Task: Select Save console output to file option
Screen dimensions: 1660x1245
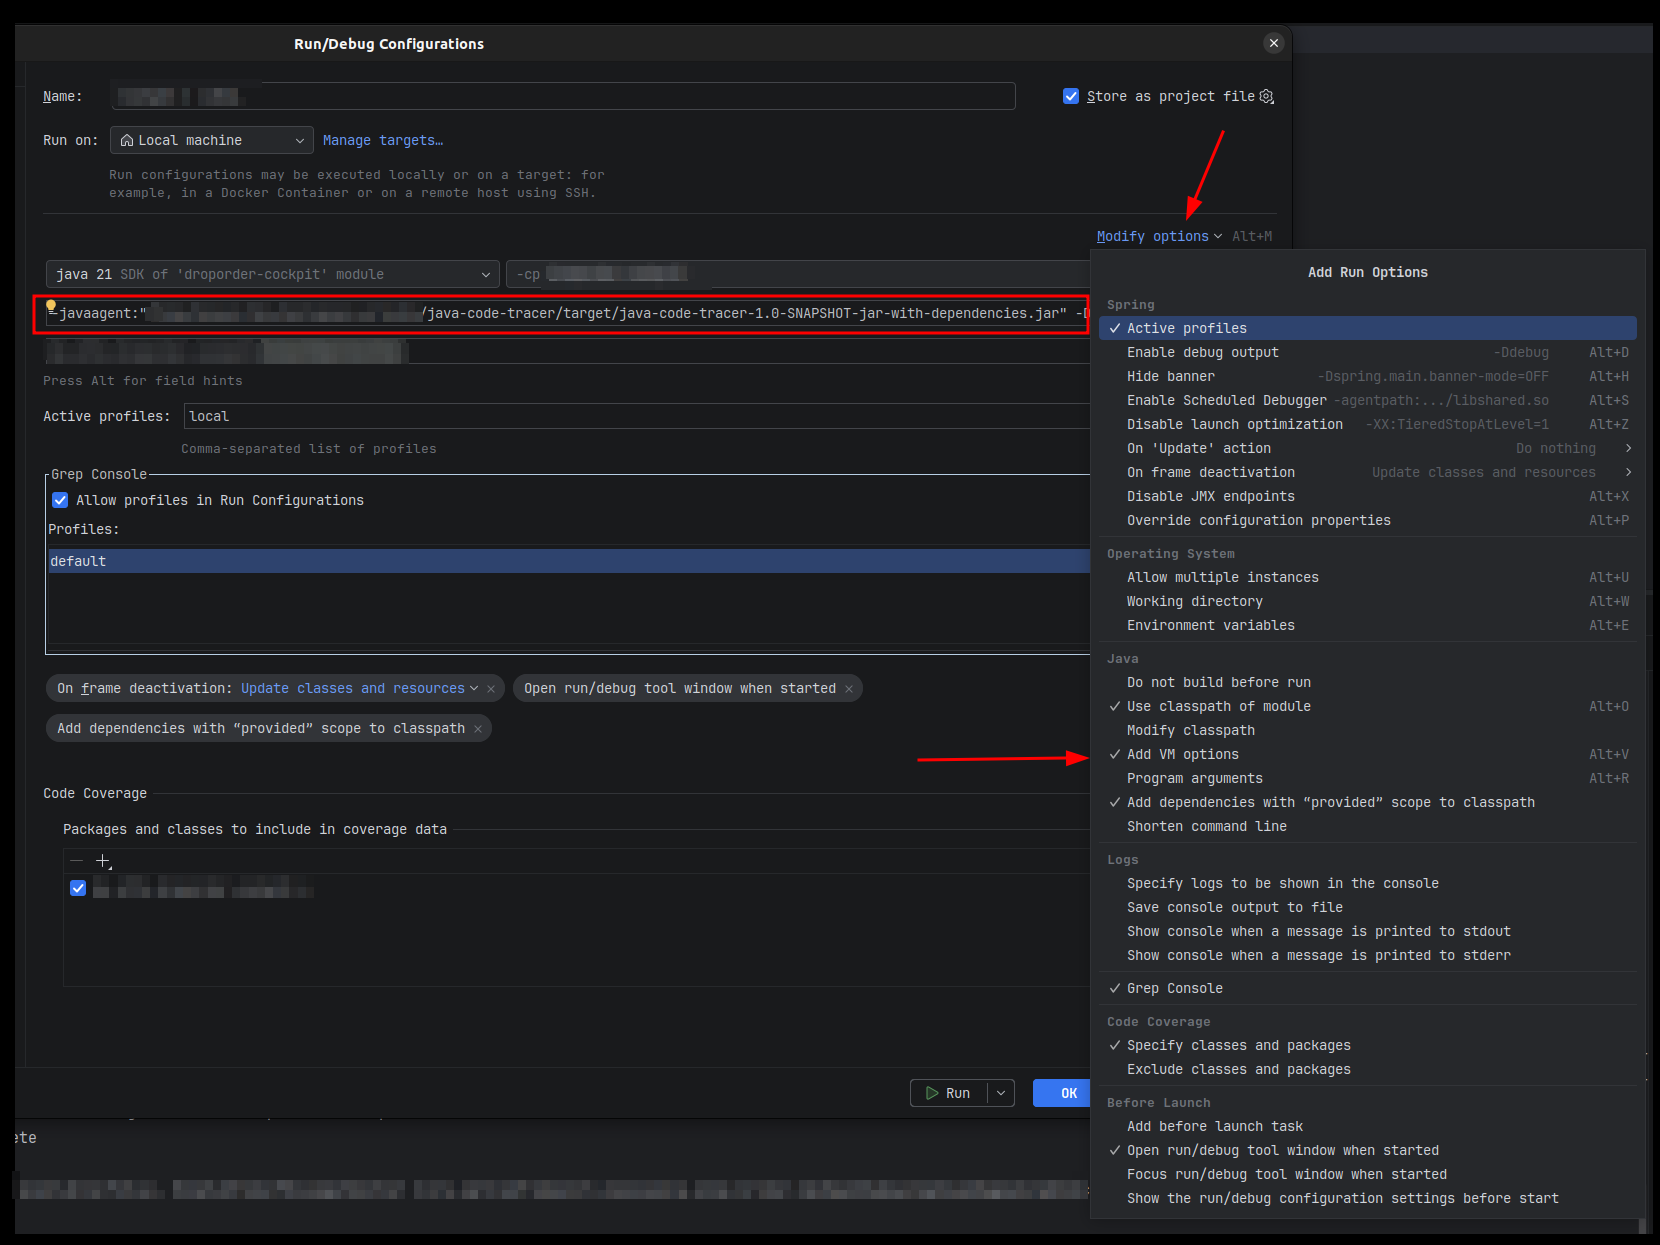Action: [1367, 907]
